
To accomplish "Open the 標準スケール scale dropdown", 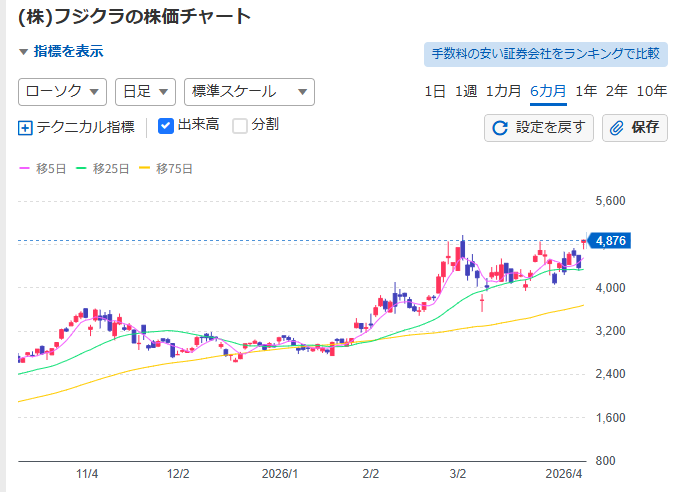I will (x=249, y=92).
